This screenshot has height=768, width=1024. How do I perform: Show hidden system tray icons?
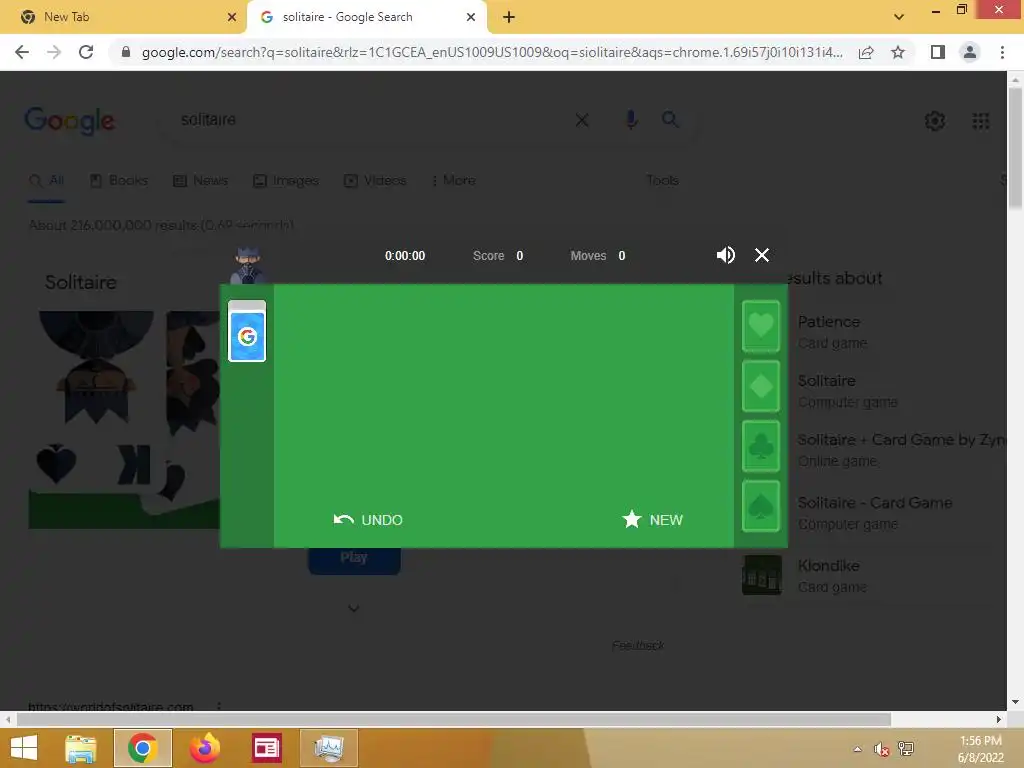point(857,749)
